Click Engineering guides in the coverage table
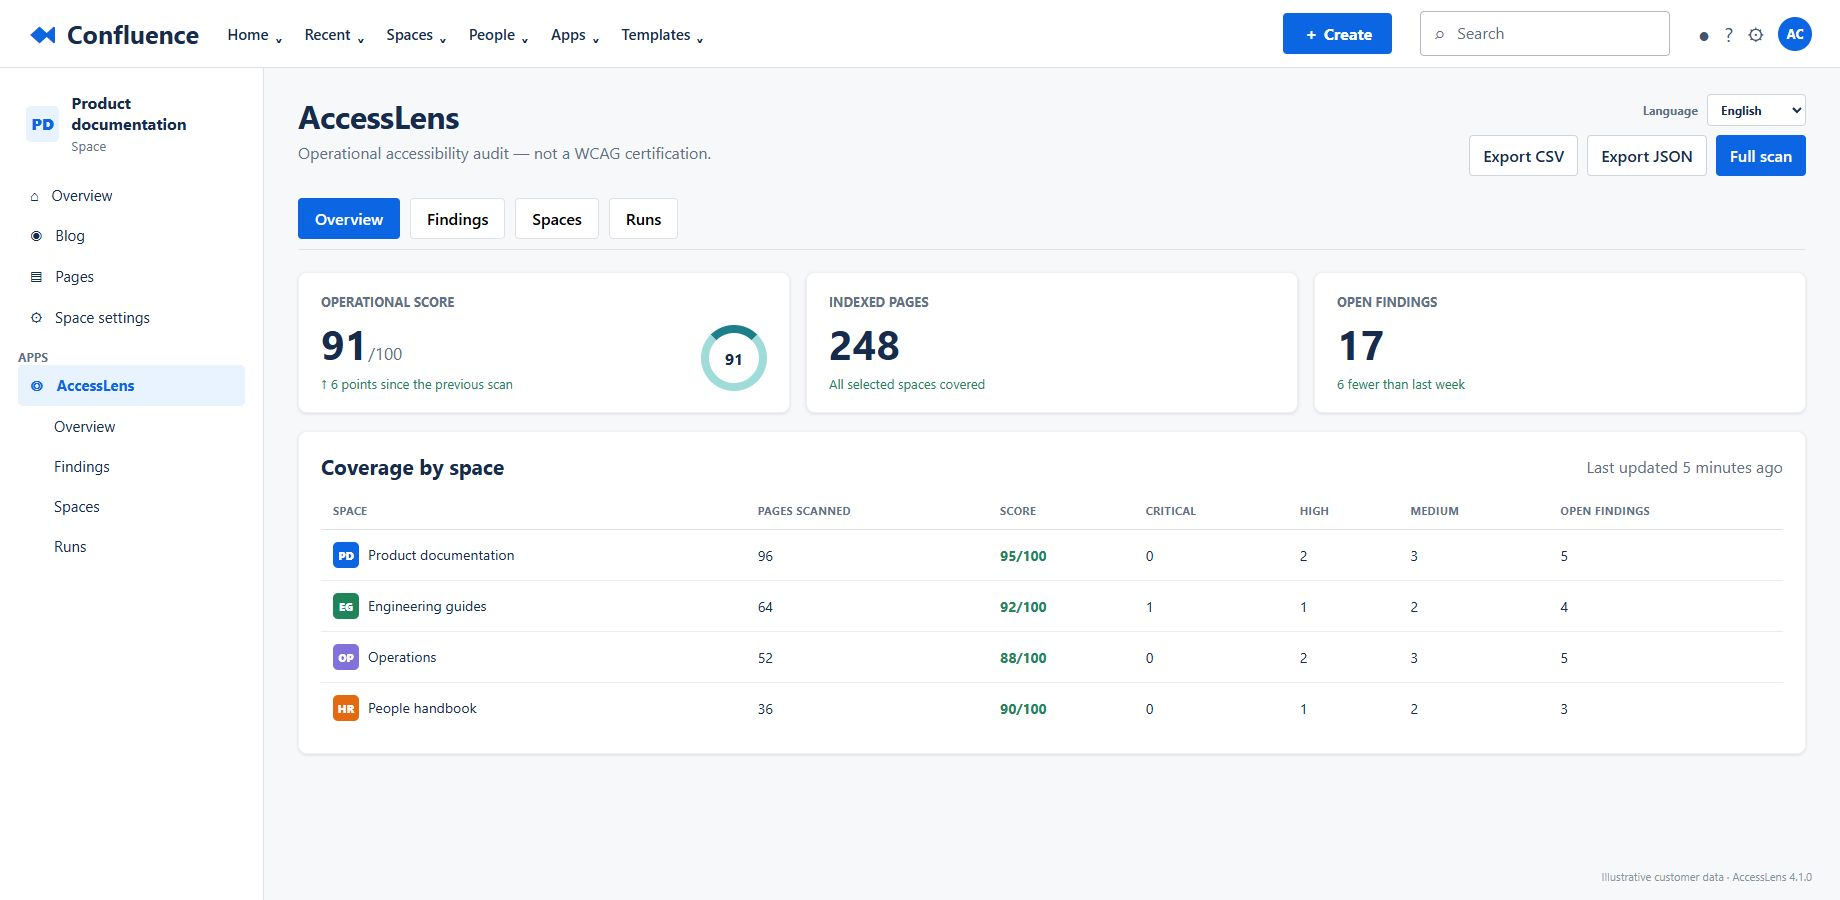This screenshot has height=900, width=1840. point(427,606)
